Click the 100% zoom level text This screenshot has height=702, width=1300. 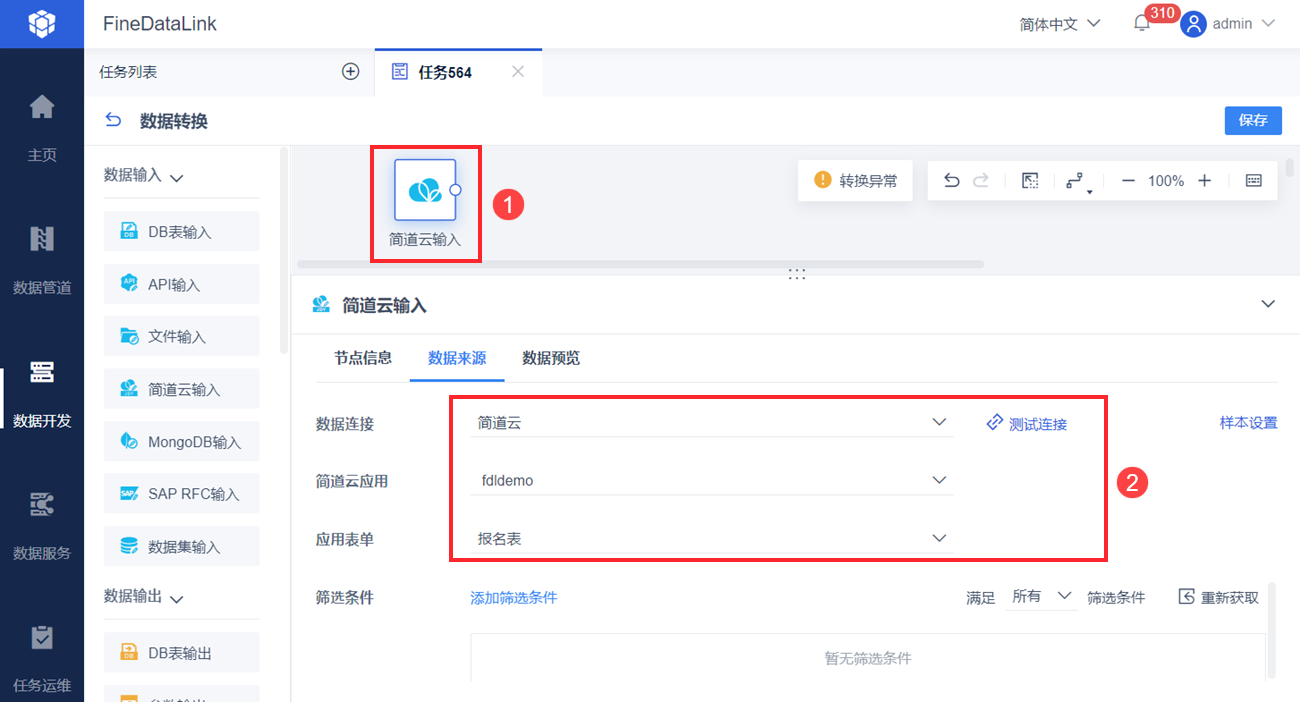[1166, 181]
